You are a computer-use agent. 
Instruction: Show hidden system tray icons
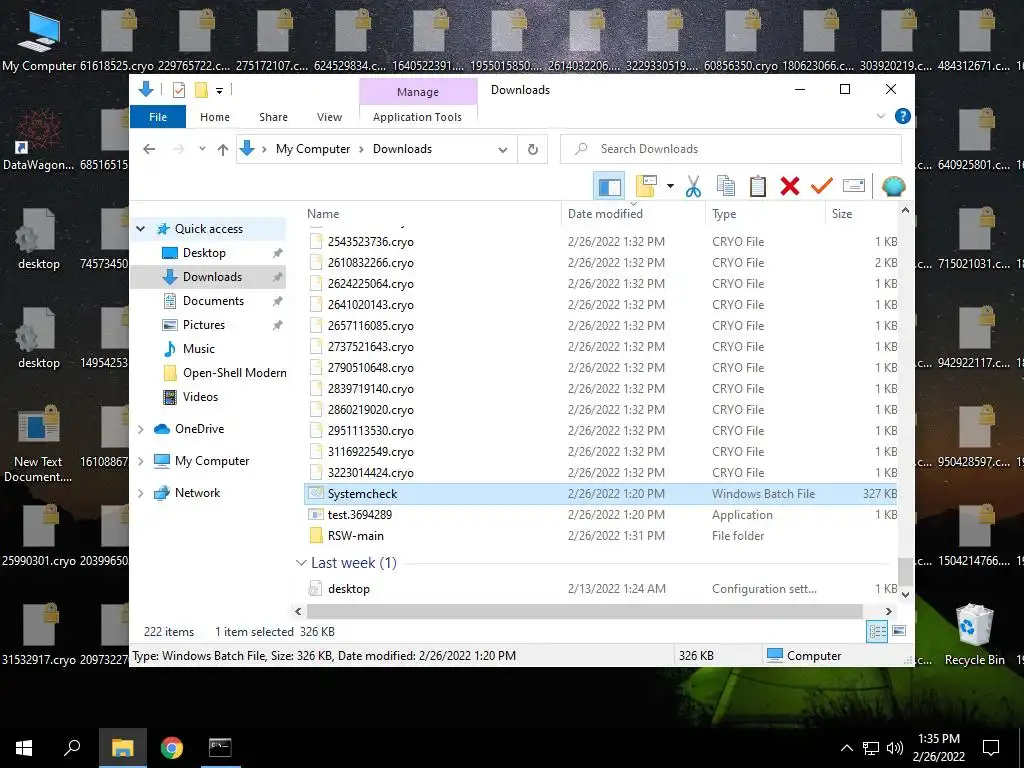pyautogui.click(x=846, y=748)
